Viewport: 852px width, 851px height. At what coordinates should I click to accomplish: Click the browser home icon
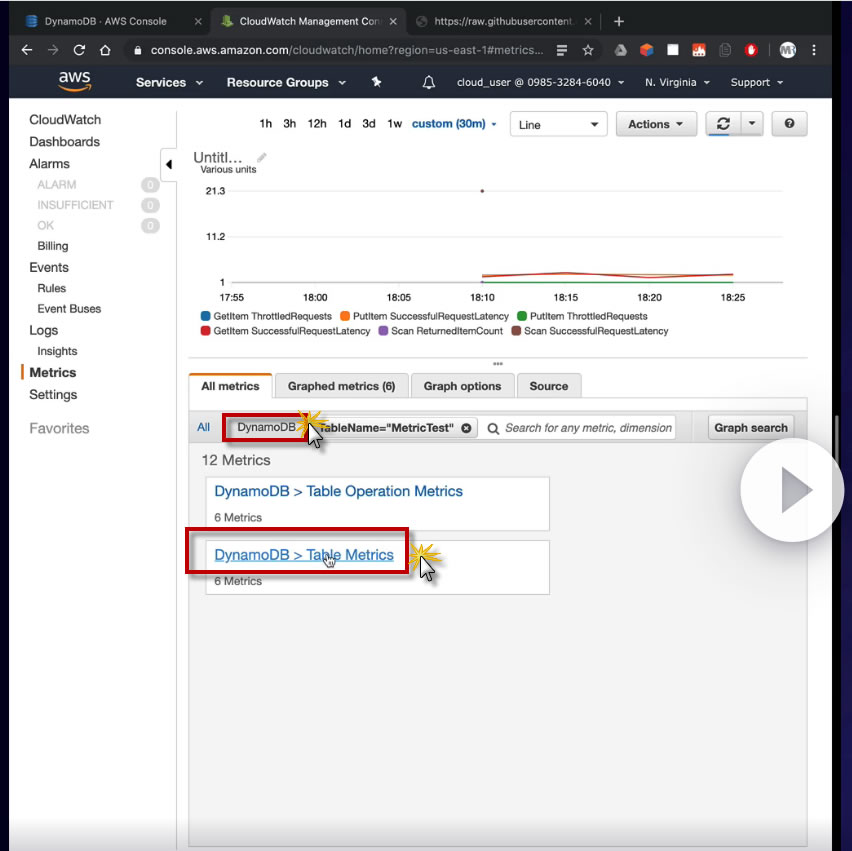pos(105,50)
